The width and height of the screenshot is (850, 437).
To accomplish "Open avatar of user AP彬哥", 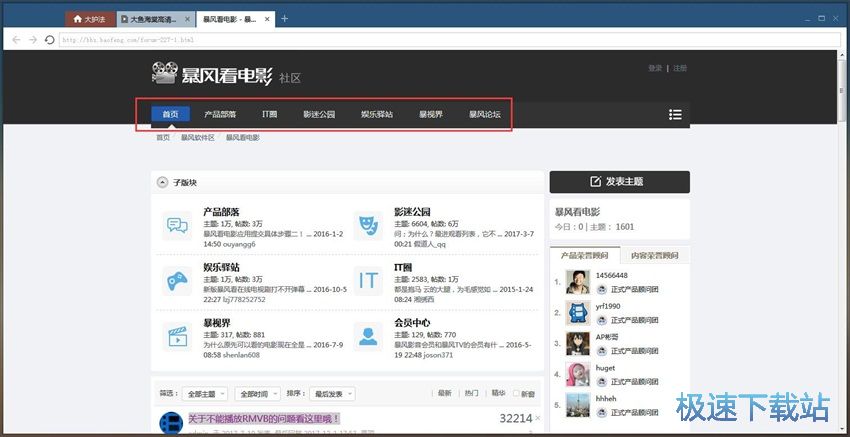I will [x=578, y=344].
